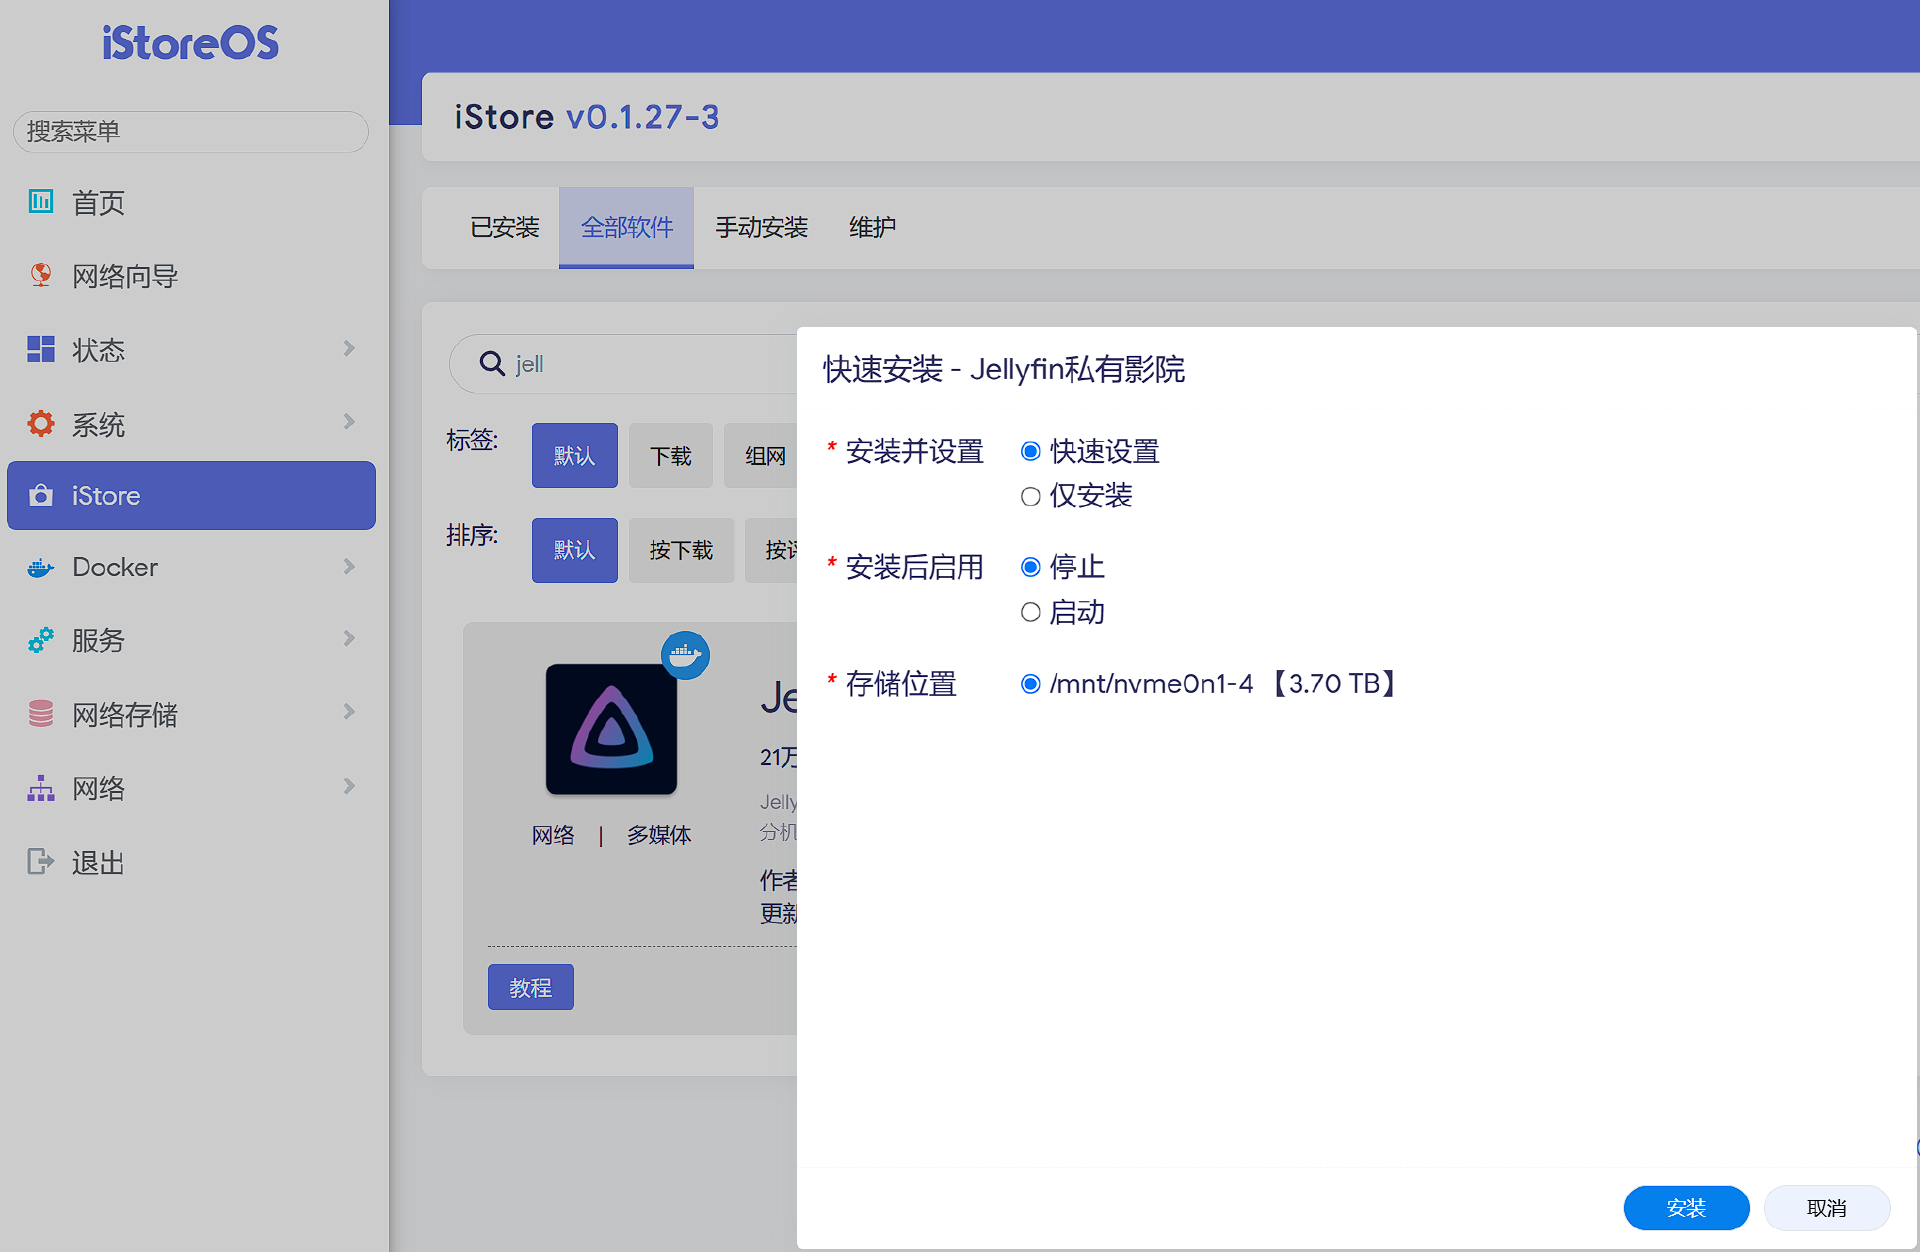Click the Docker whale sidebar icon
Viewport: 1920px width, 1252px height.
coord(41,567)
